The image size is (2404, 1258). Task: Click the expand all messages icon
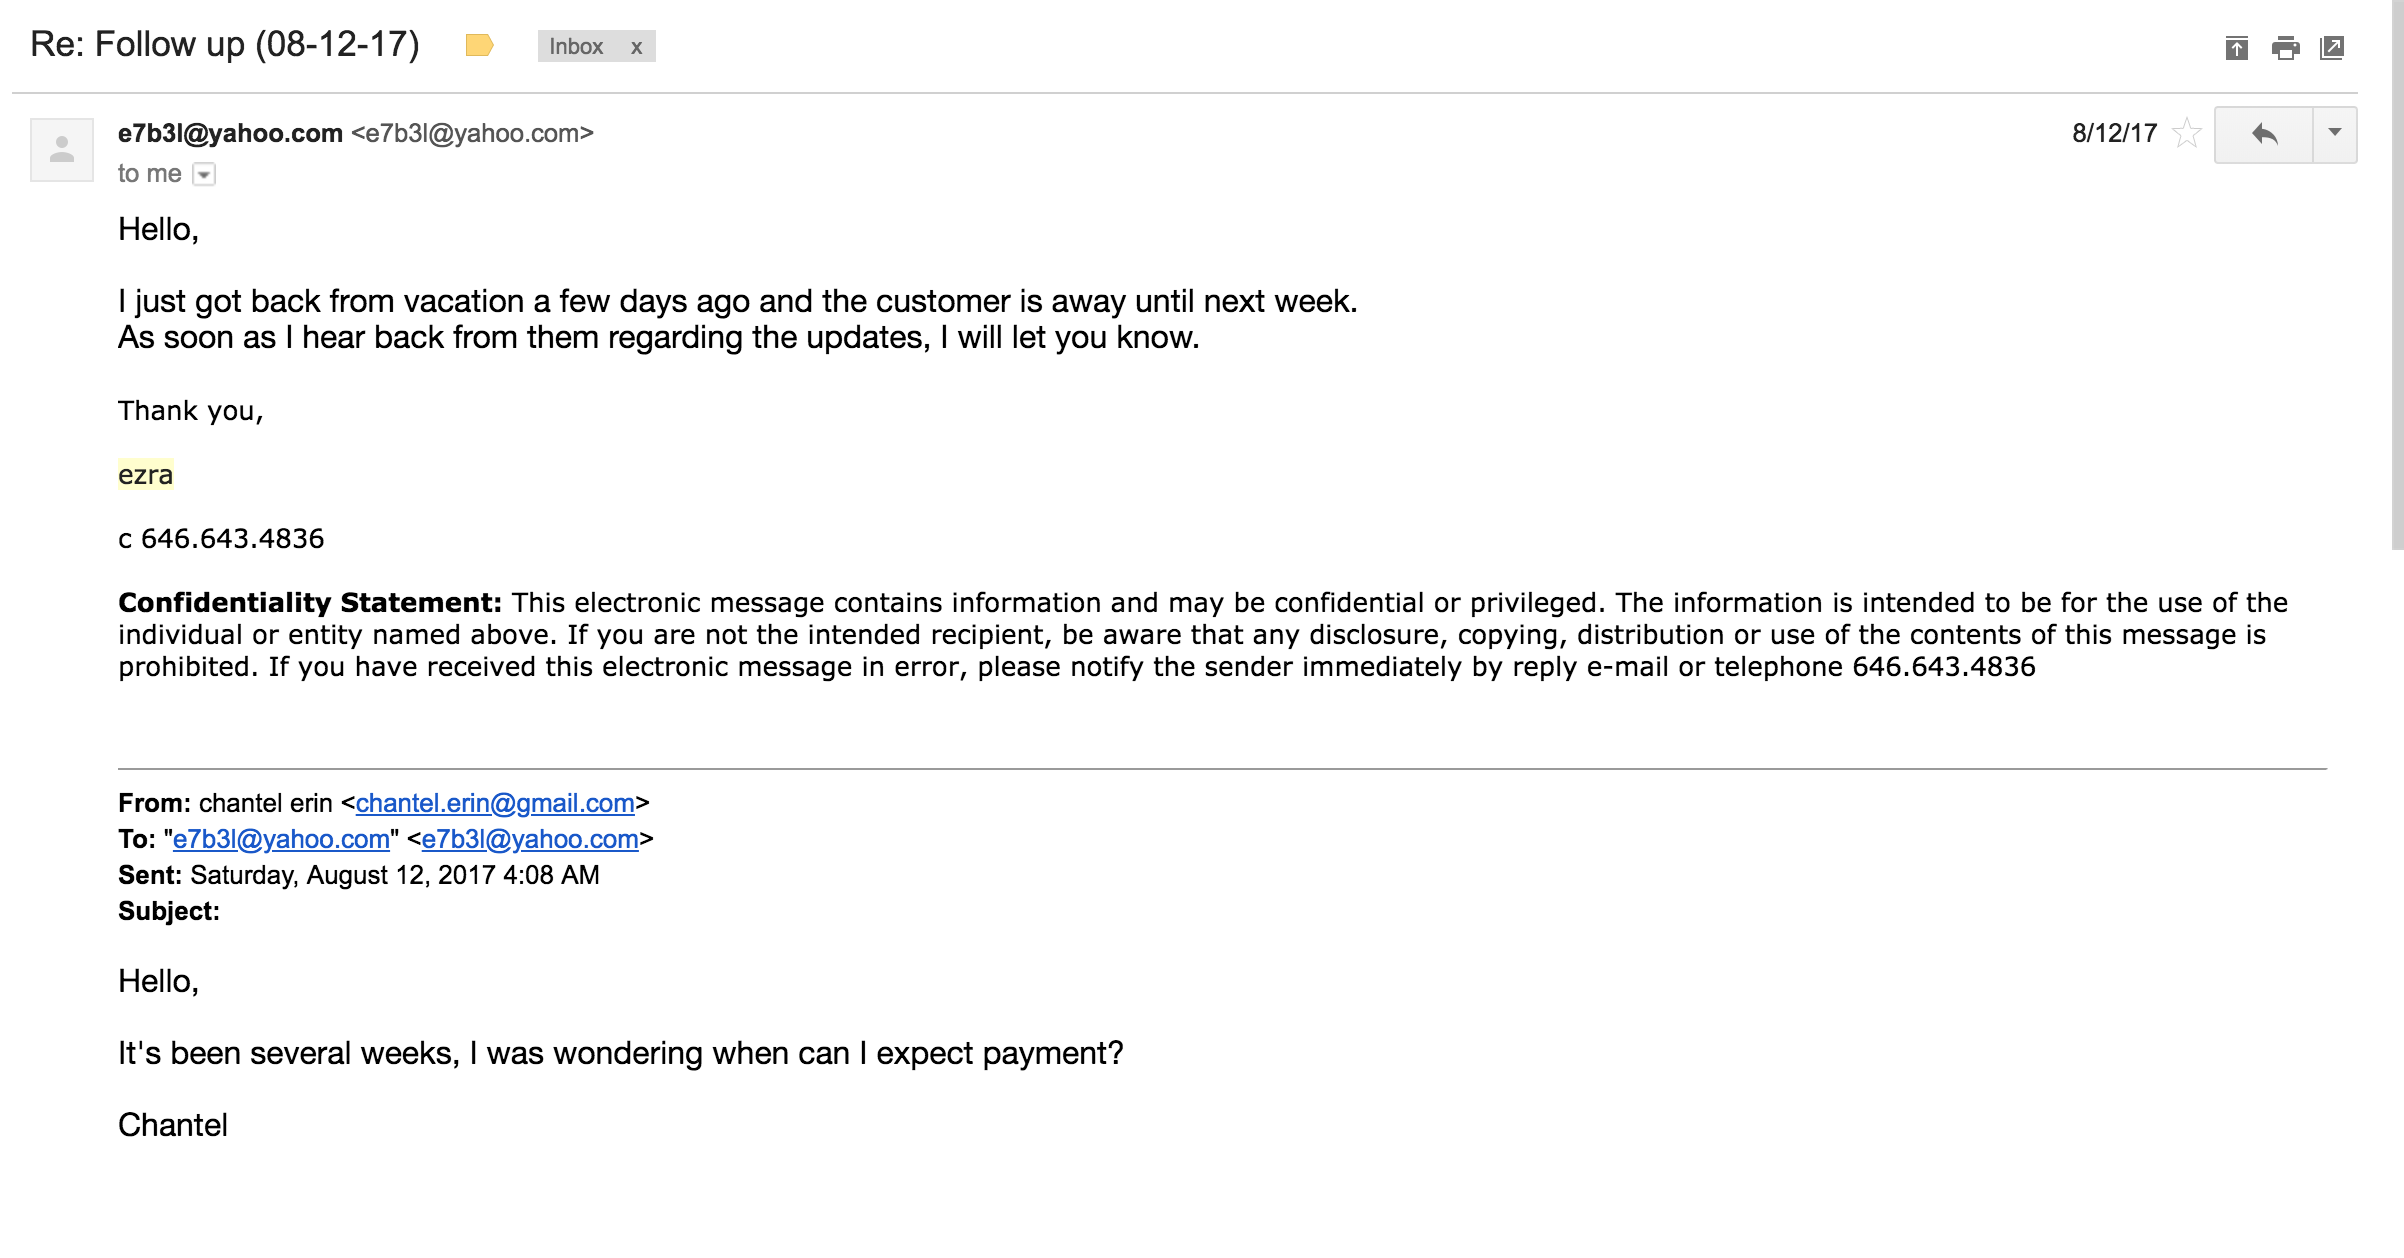[x=2237, y=47]
